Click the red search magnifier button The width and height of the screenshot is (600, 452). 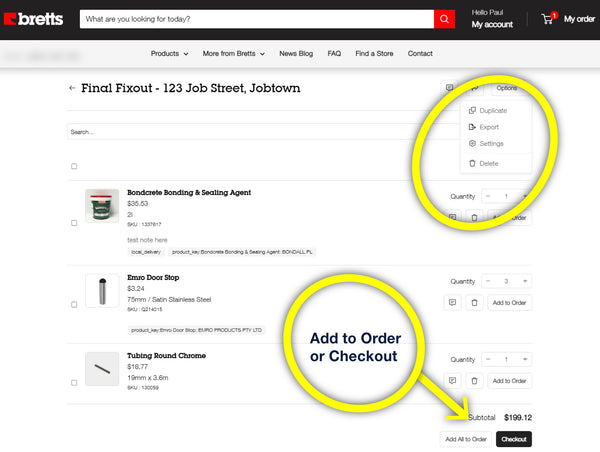pos(444,19)
